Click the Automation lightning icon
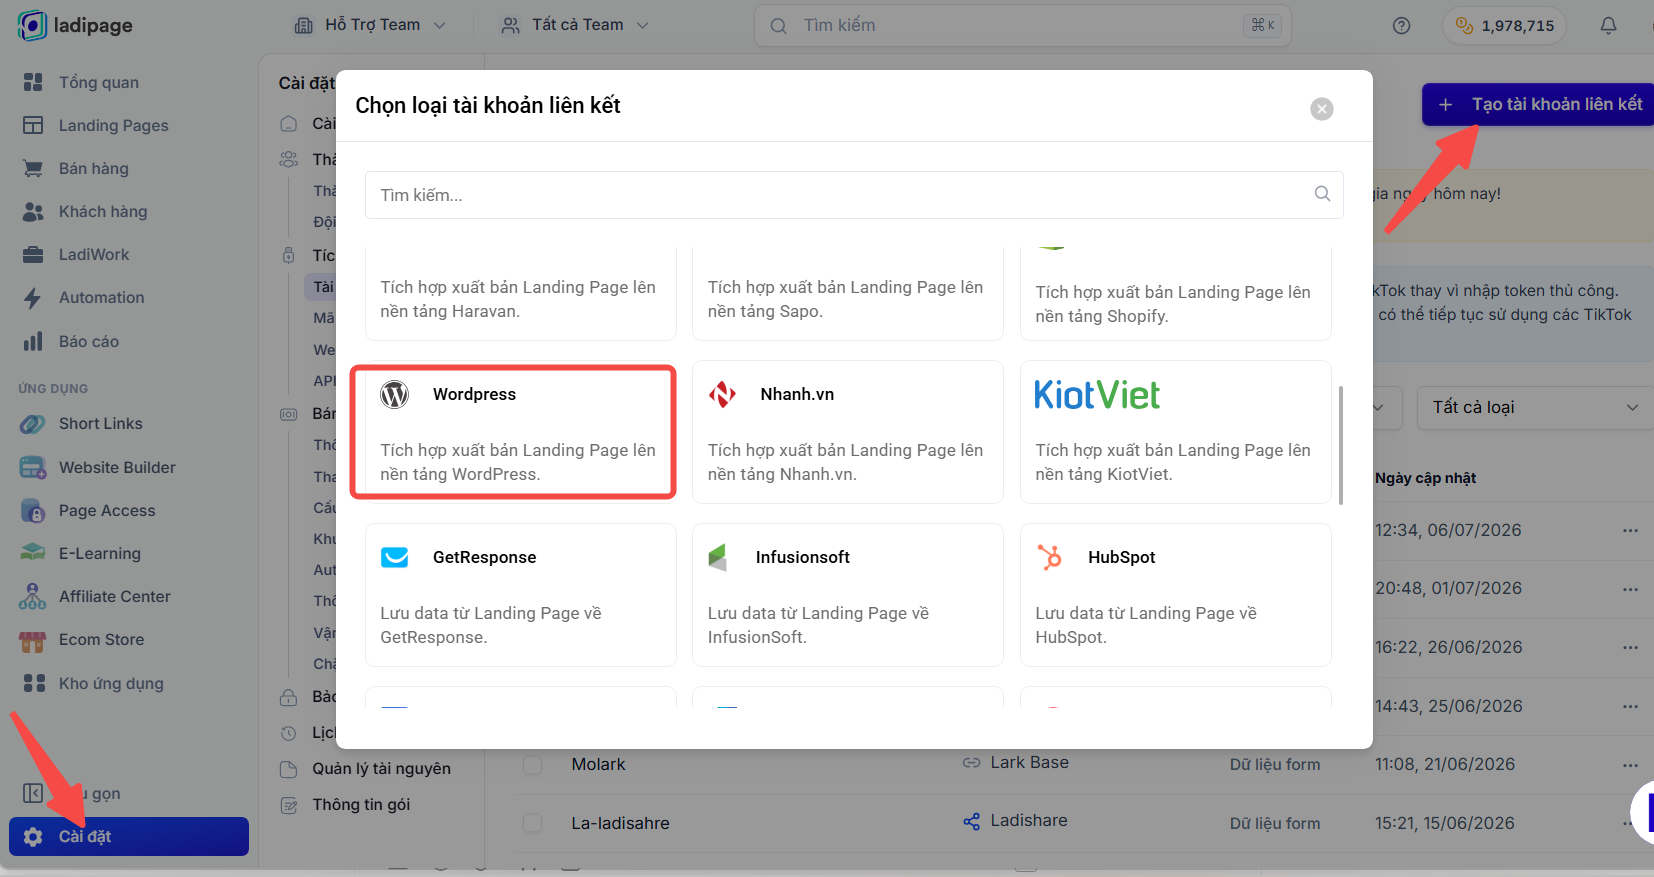 [33, 297]
